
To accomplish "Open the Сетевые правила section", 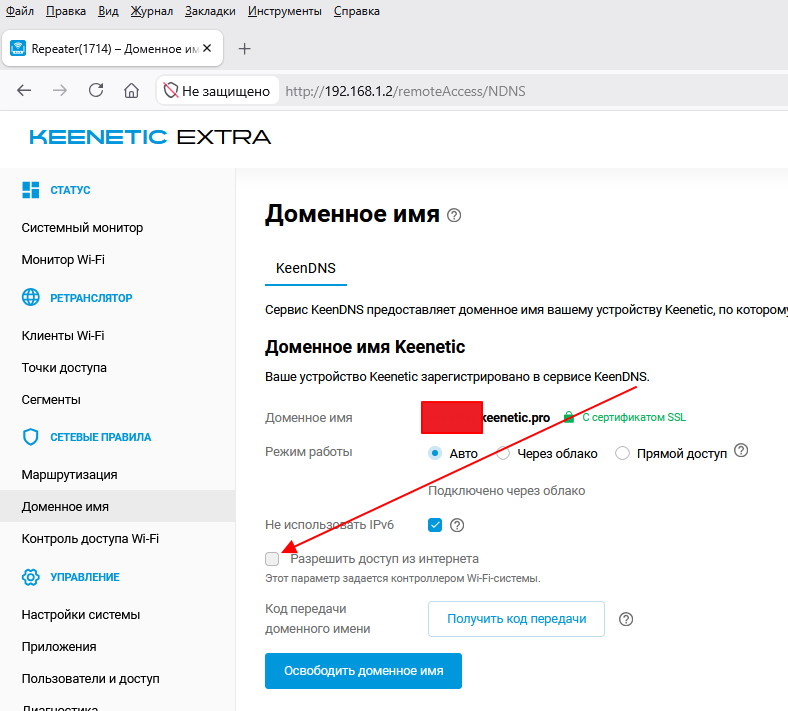I will (x=101, y=437).
